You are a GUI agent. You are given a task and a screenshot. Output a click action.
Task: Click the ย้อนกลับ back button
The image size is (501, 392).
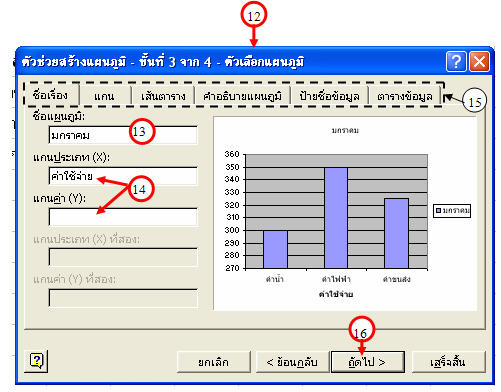[292, 362]
